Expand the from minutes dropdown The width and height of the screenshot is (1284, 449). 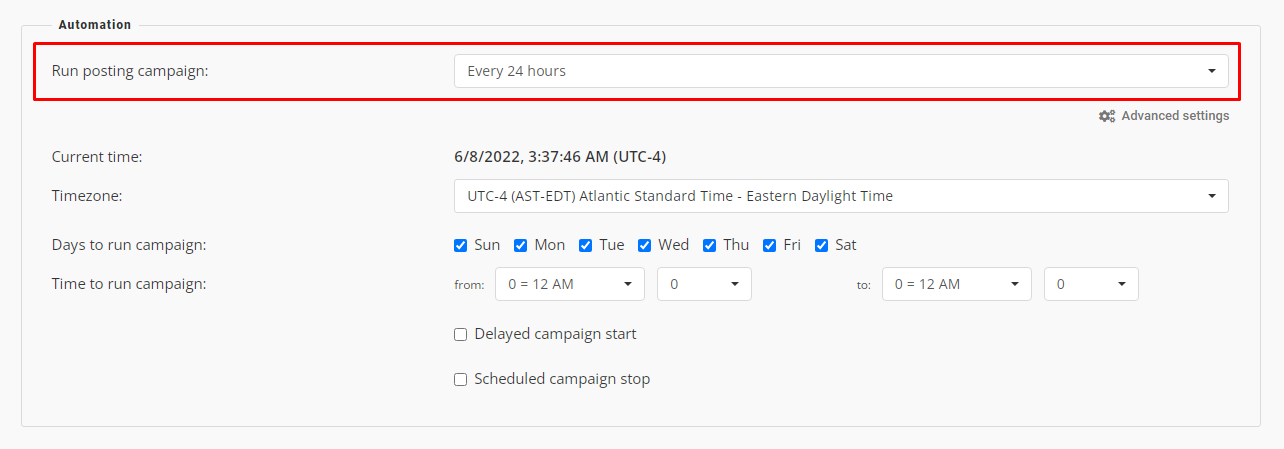click(704, 284)
